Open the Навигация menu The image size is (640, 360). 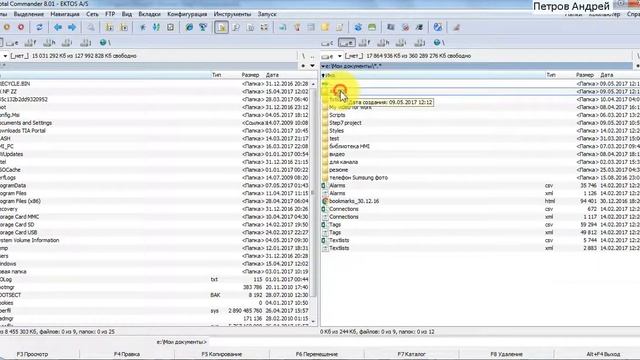65,14
